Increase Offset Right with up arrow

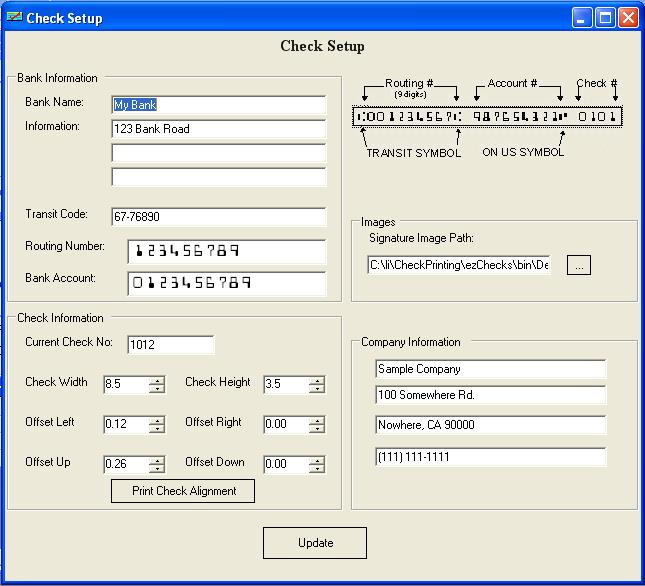317,420
